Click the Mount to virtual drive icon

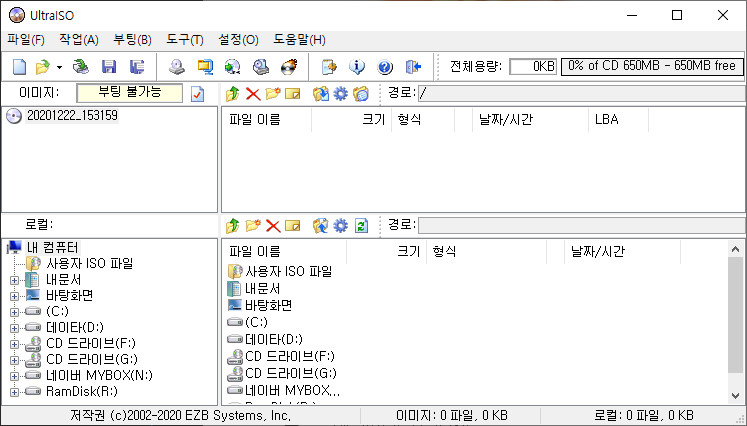click(261, 67)
